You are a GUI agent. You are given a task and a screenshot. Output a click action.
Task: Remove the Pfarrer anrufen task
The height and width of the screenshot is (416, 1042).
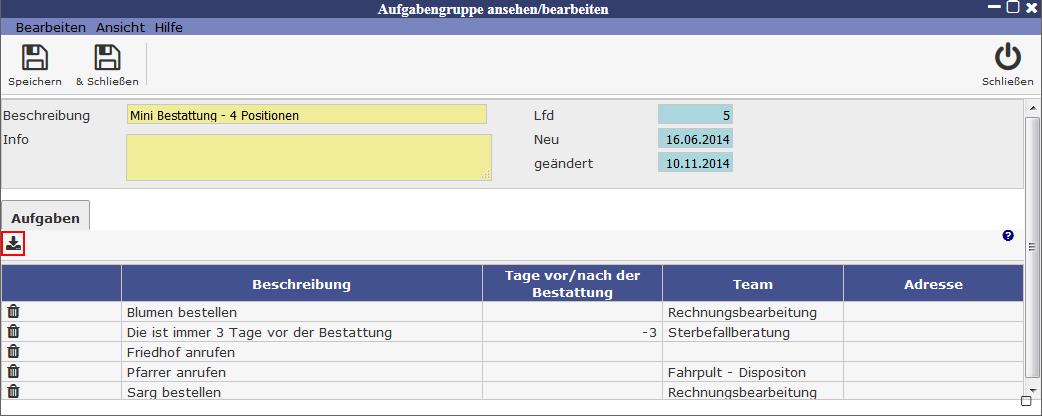point(13,372)
